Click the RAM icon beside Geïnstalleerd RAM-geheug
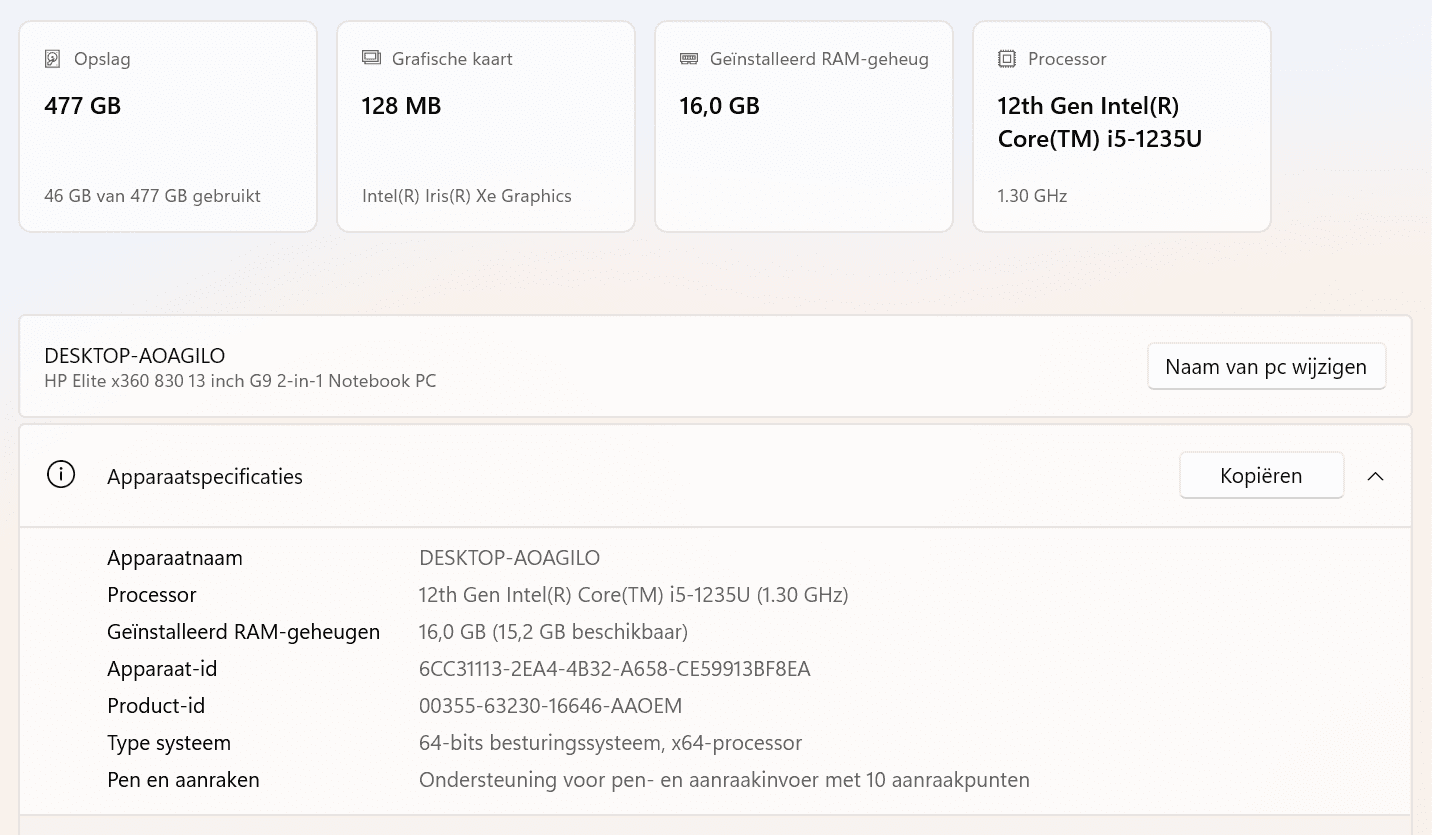Image resolution: width=1432 pixels, height=835 pixels. coord(689,58)
